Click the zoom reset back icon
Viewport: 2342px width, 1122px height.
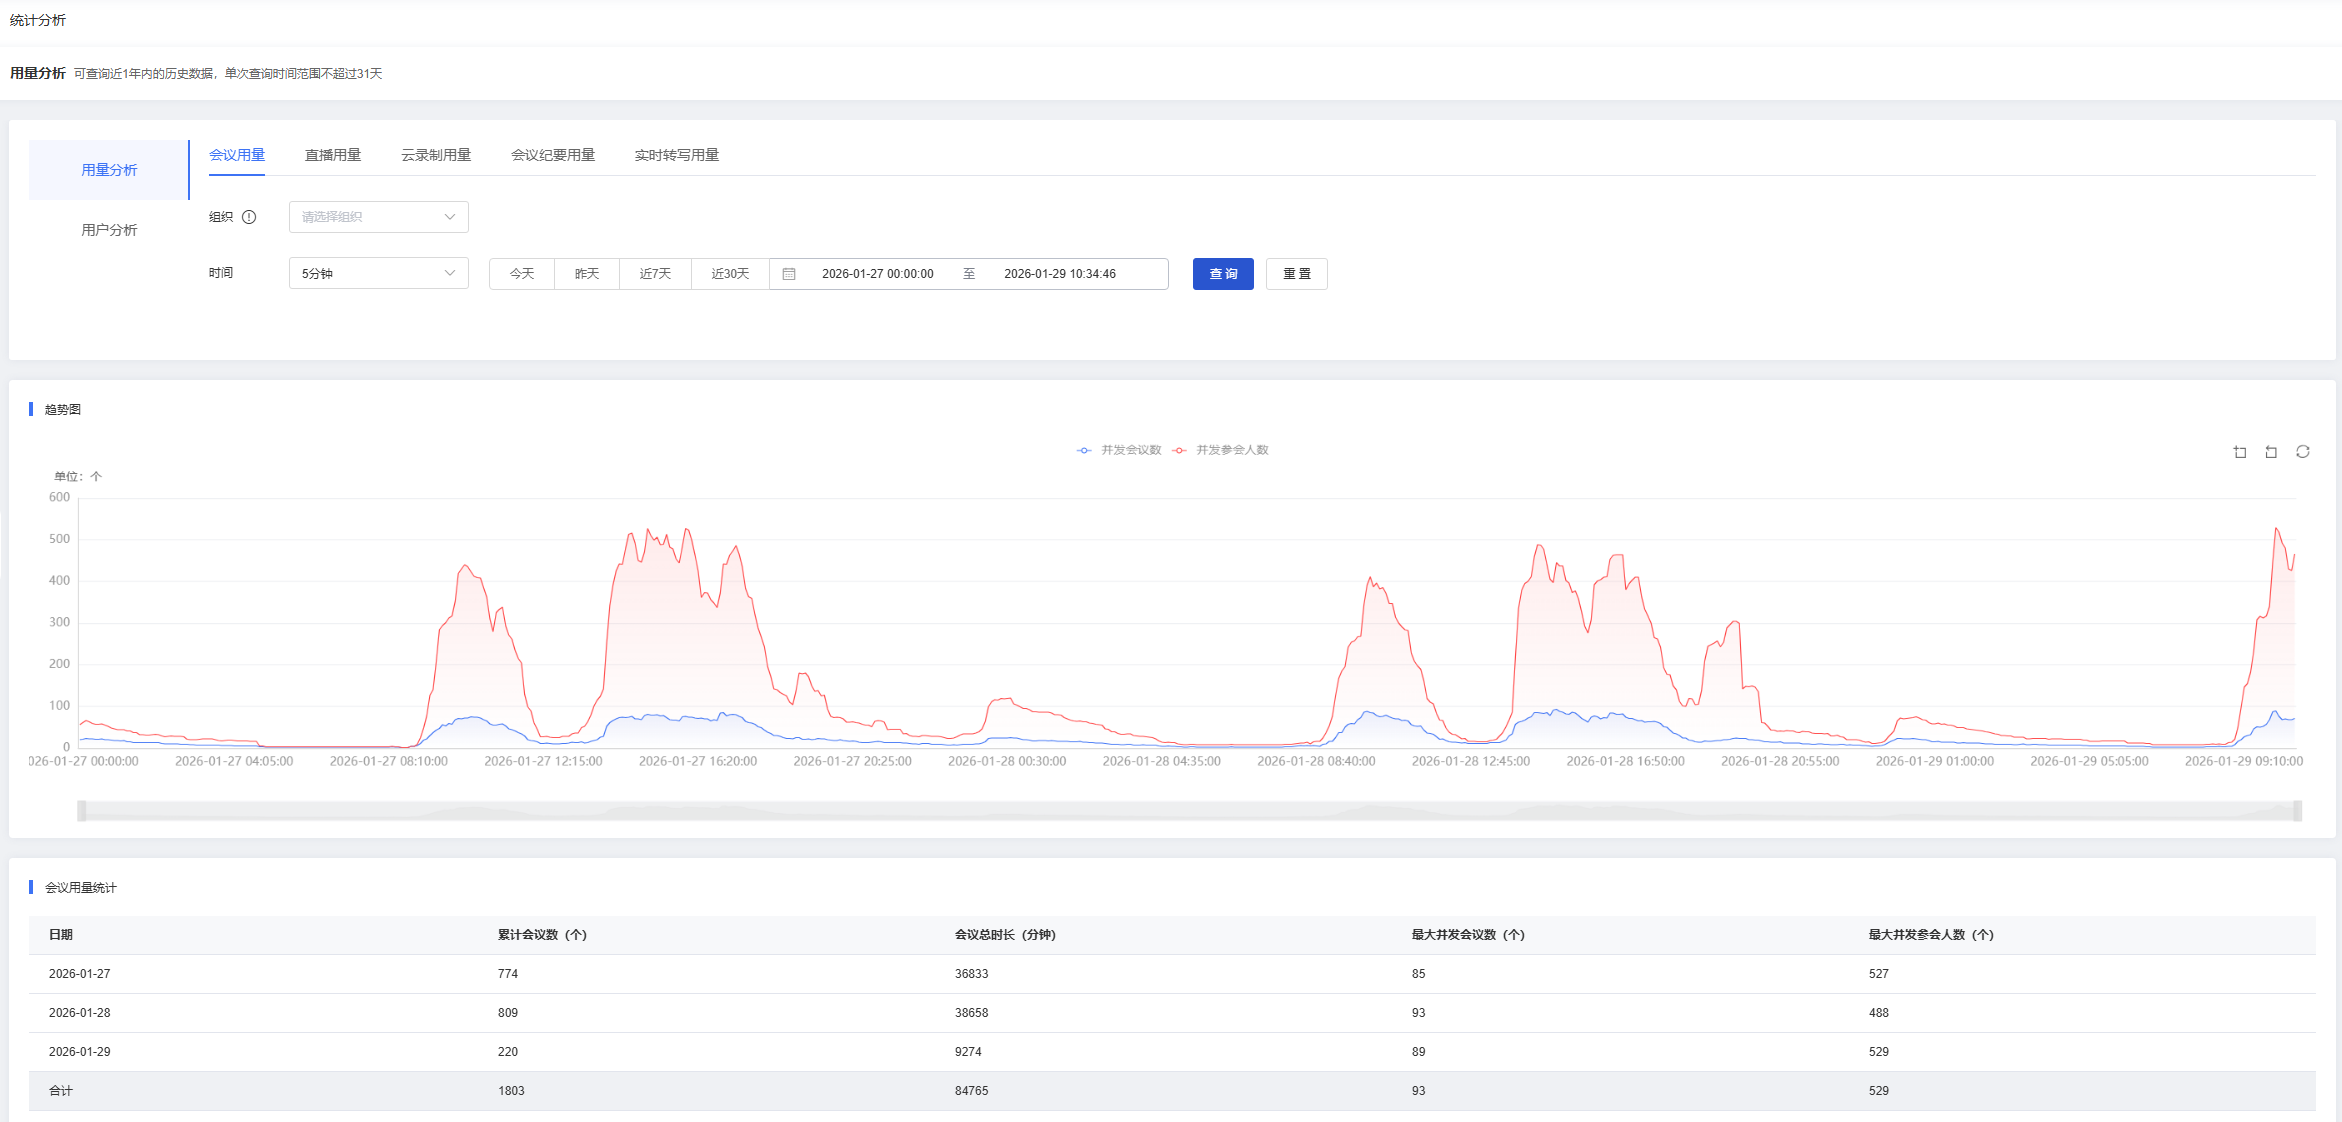coord(2271,452)
